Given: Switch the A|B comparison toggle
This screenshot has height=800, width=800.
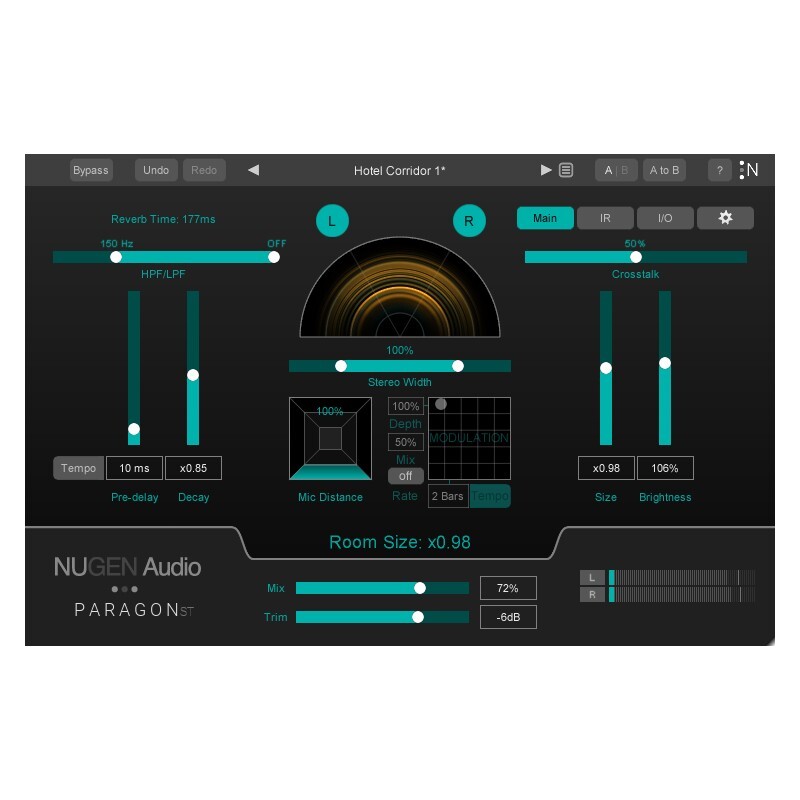Looking at the screenshot, I should click(x=616, y=170).
